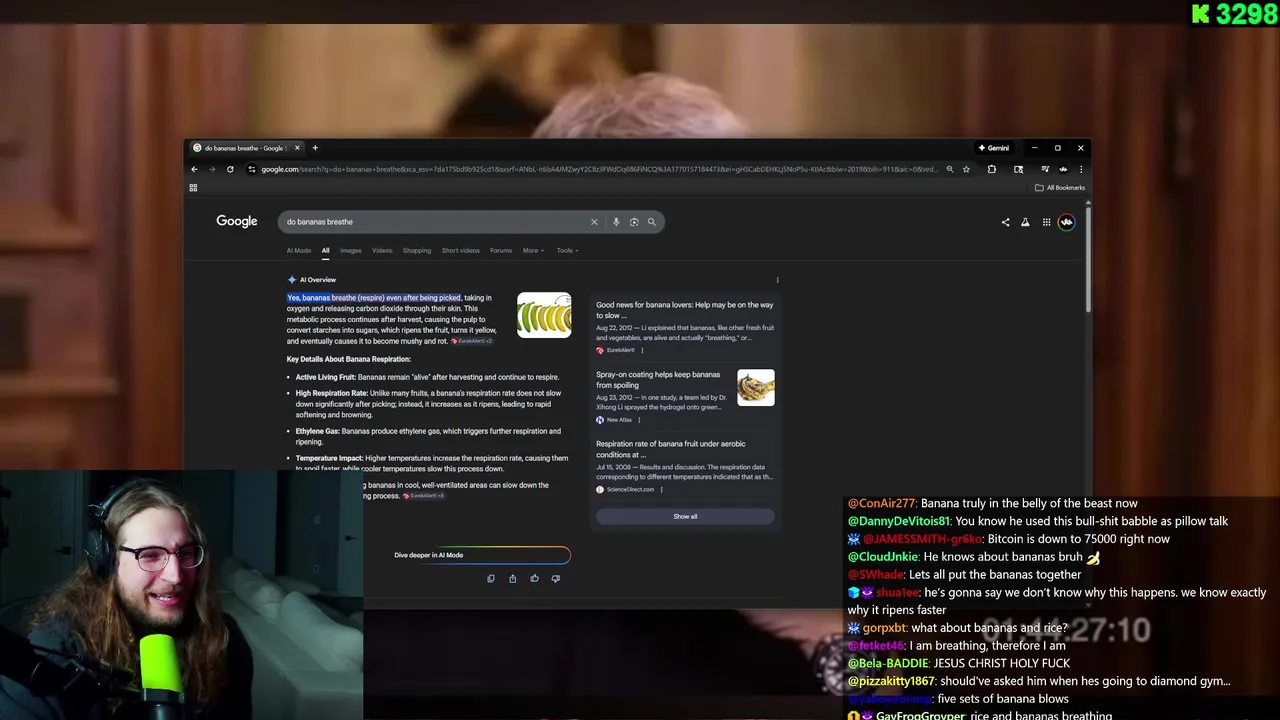
Task: Open 'Good news for banana lovers' article
Action: pos(684,309)
